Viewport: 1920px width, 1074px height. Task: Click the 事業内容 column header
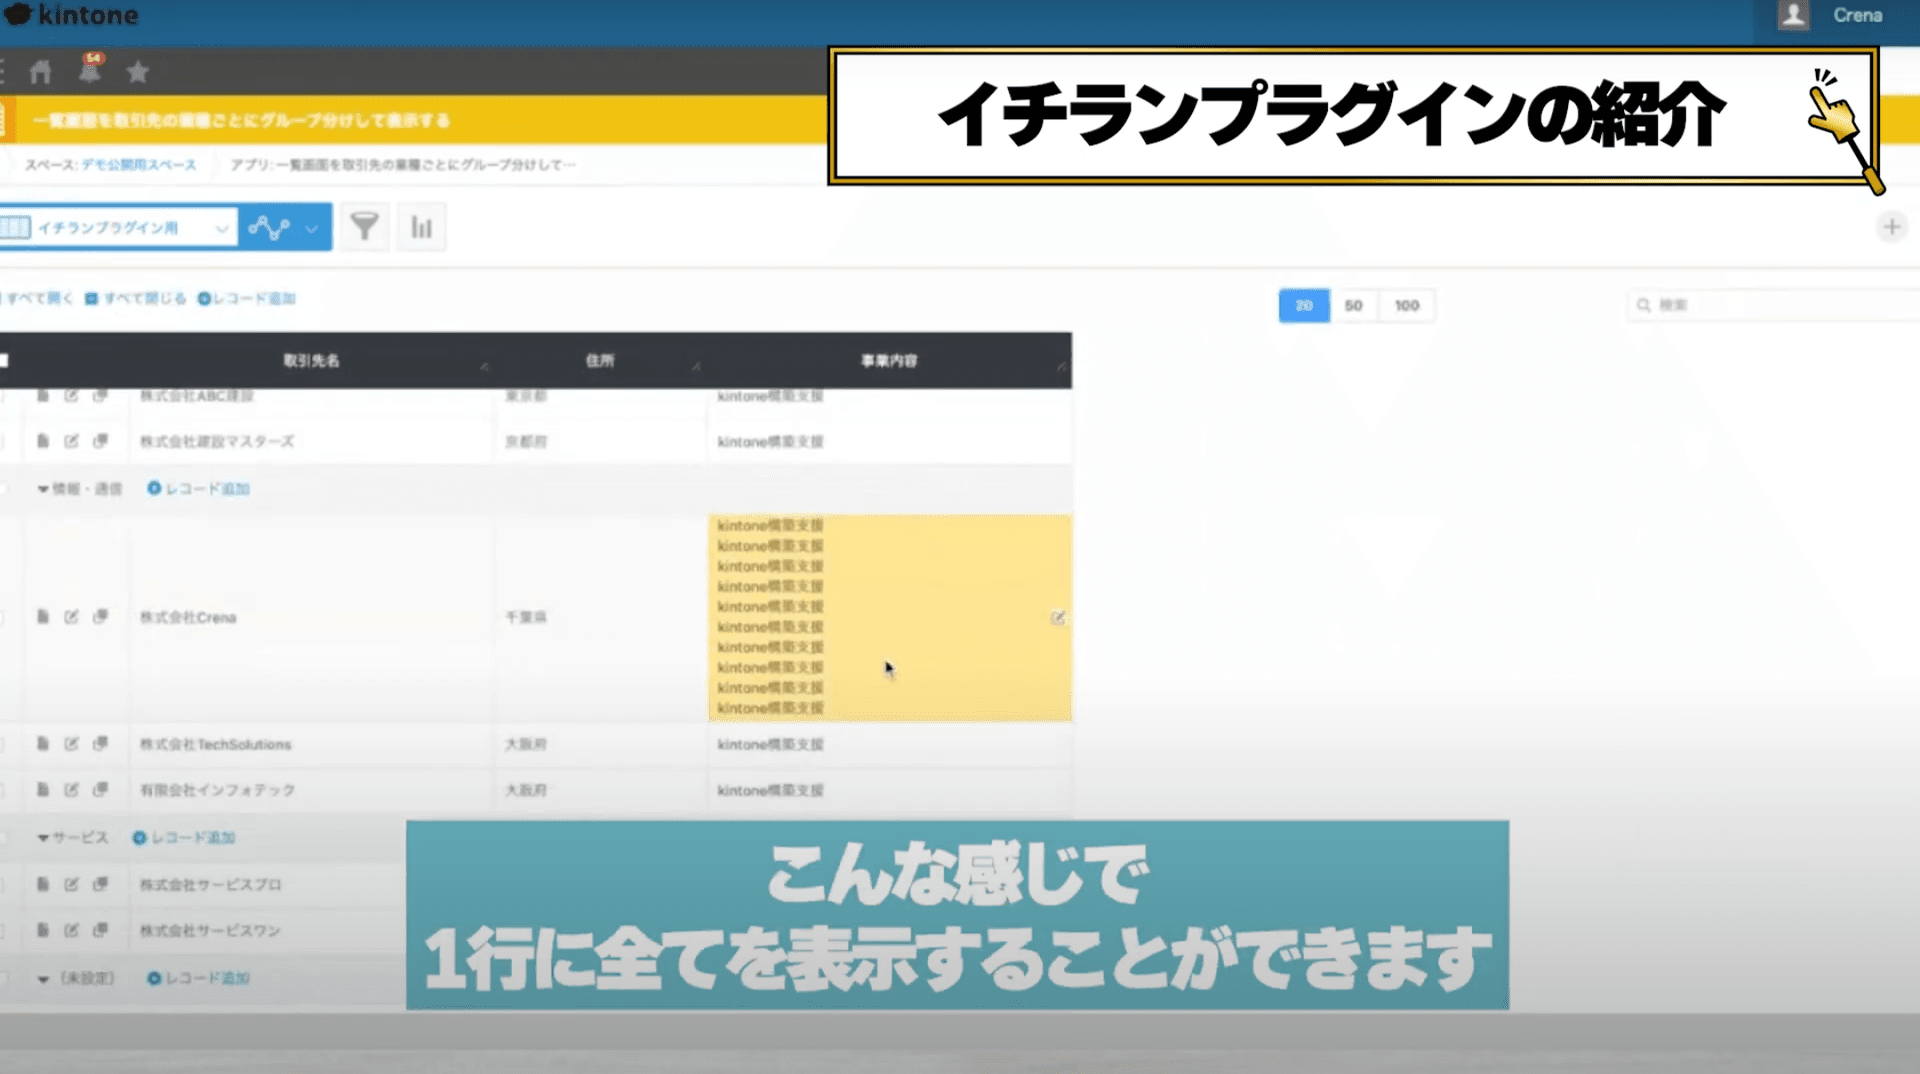(x=889, y=361)
